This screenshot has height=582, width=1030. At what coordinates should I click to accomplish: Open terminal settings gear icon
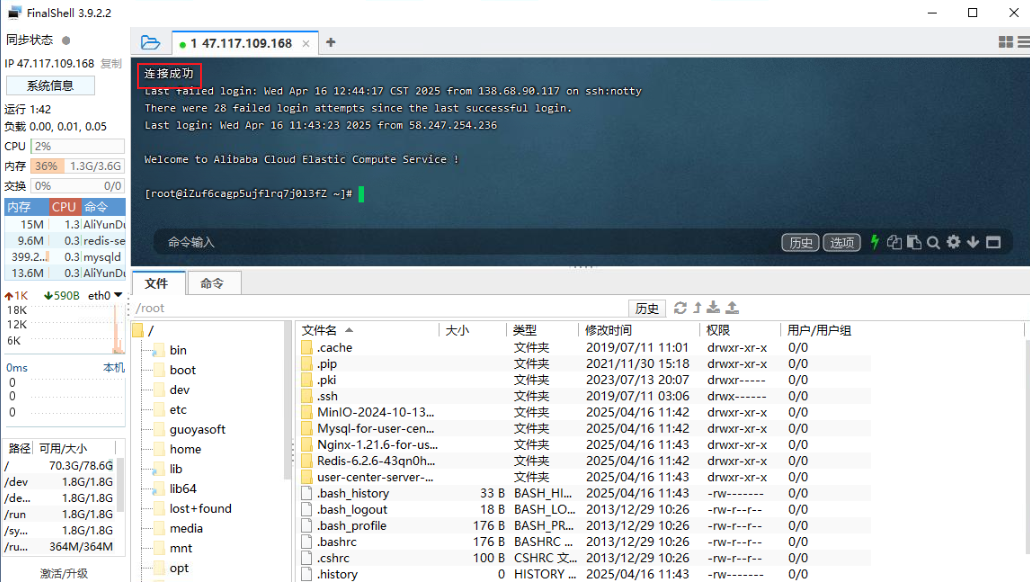coord(953,242)
